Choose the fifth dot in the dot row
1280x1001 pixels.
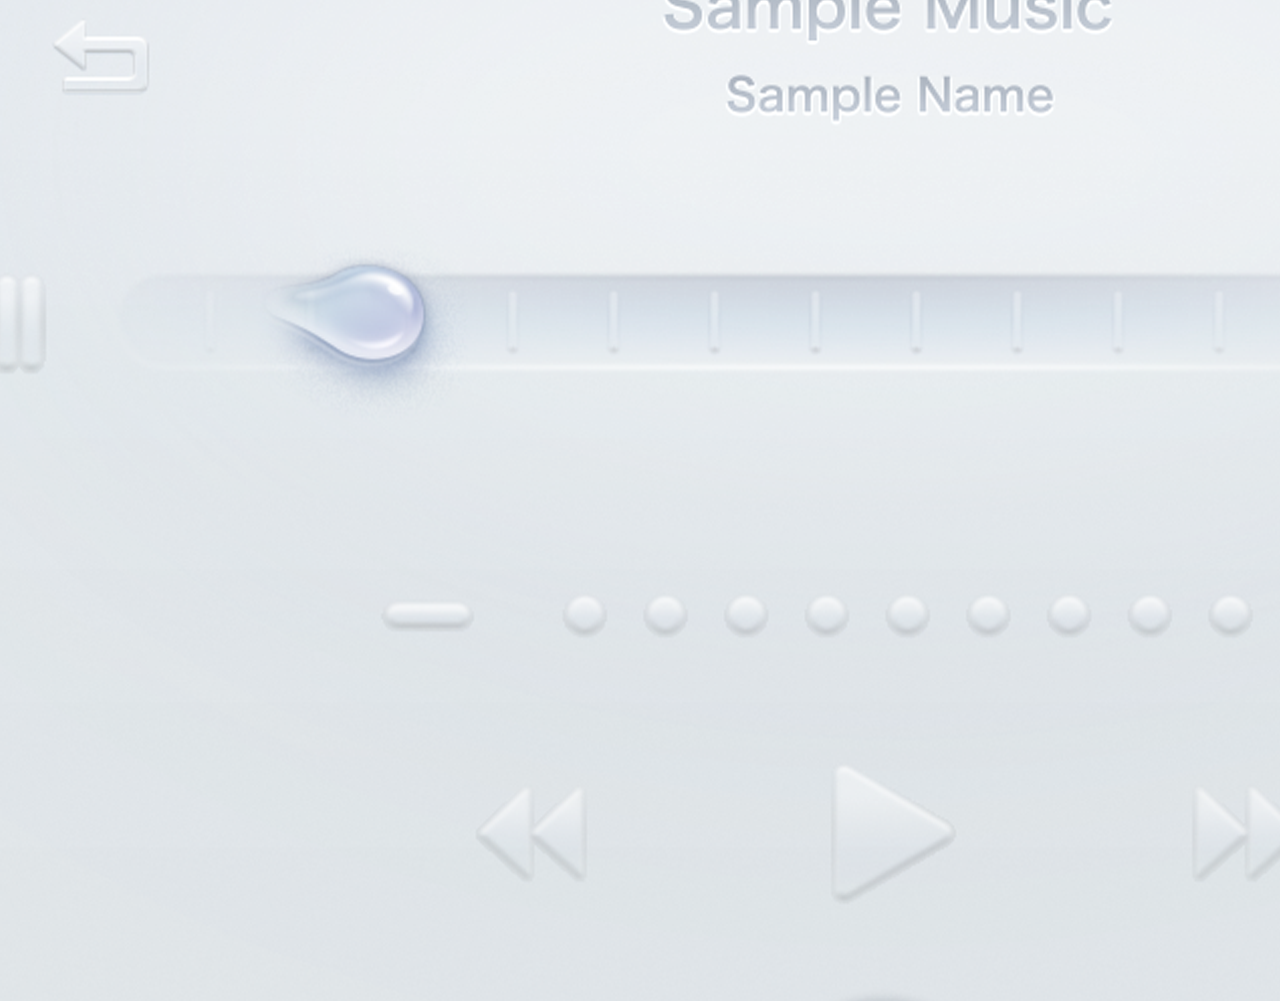tap(907, 615)
